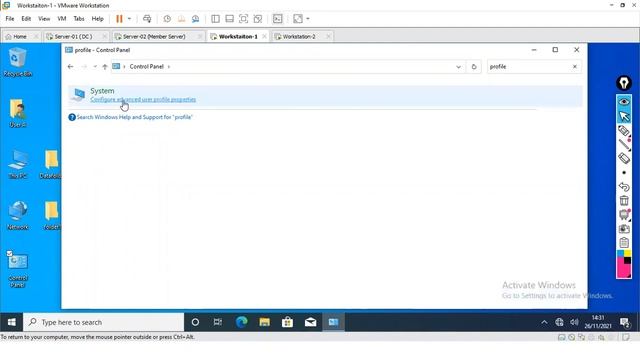Open the VMware Edit menu
Viewport: 640px width, 360px height.
(x=26, y=19)
